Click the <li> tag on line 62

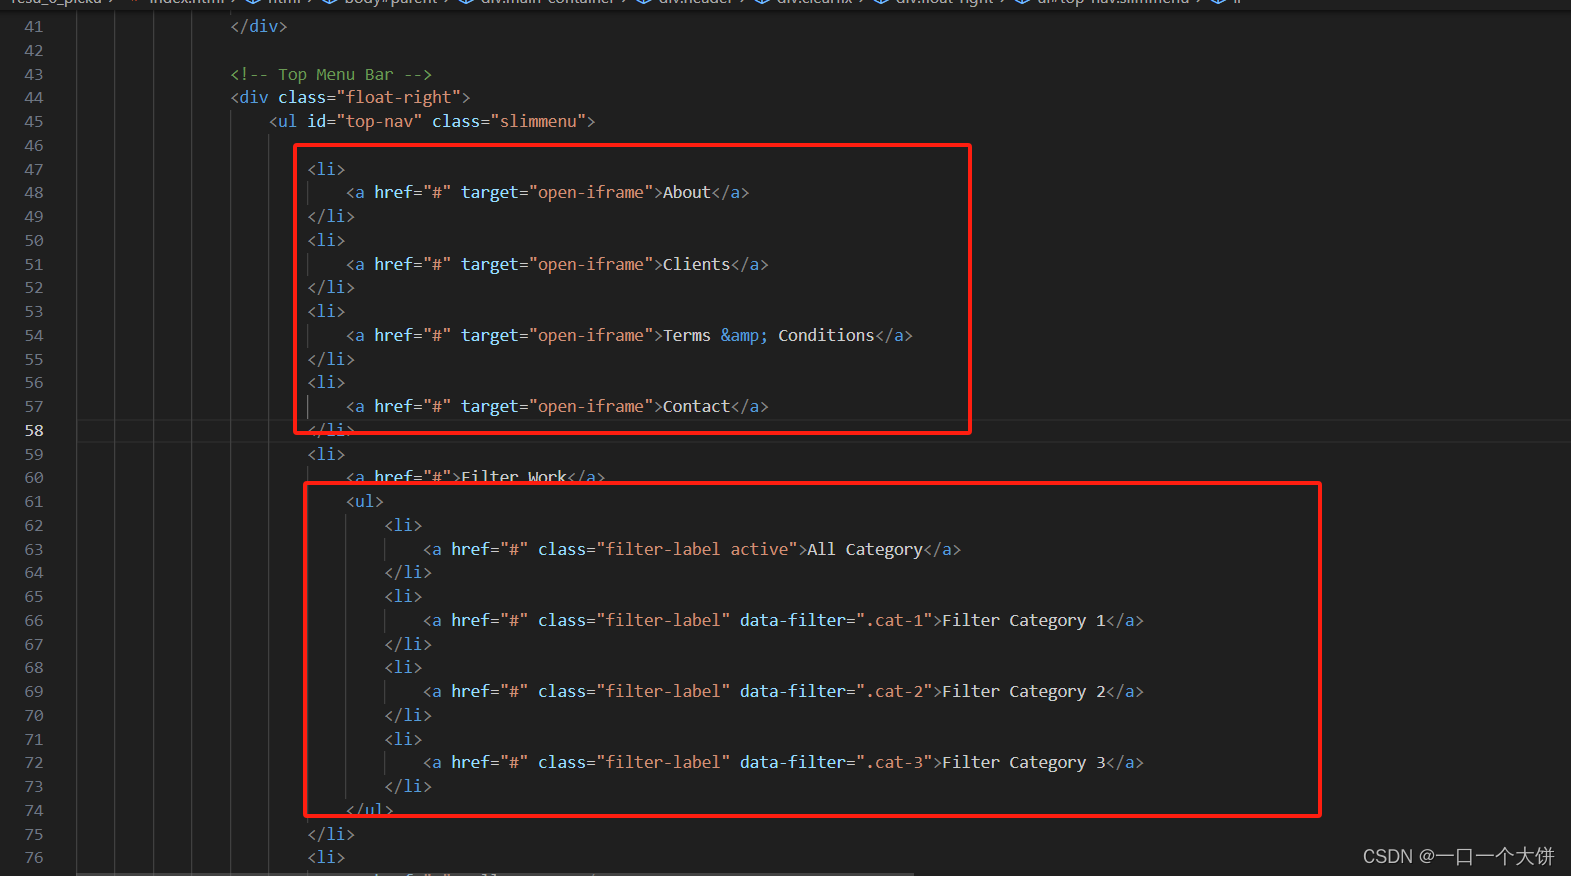coord(403,525)
